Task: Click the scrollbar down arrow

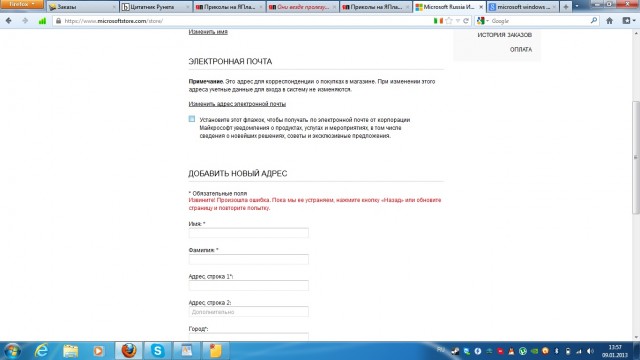Action: tap(636, 338)
